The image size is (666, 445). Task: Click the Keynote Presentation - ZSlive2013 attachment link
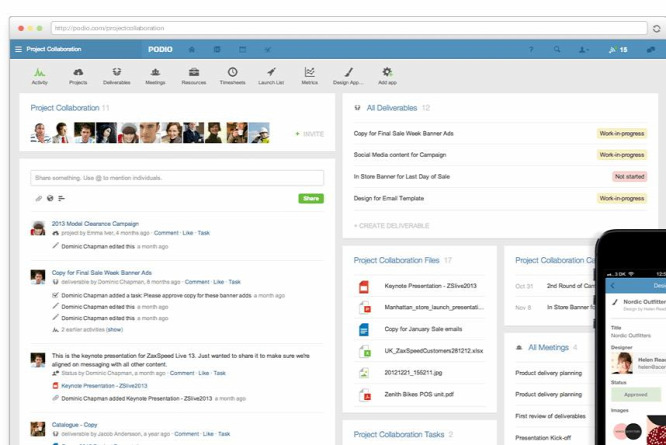104,386
